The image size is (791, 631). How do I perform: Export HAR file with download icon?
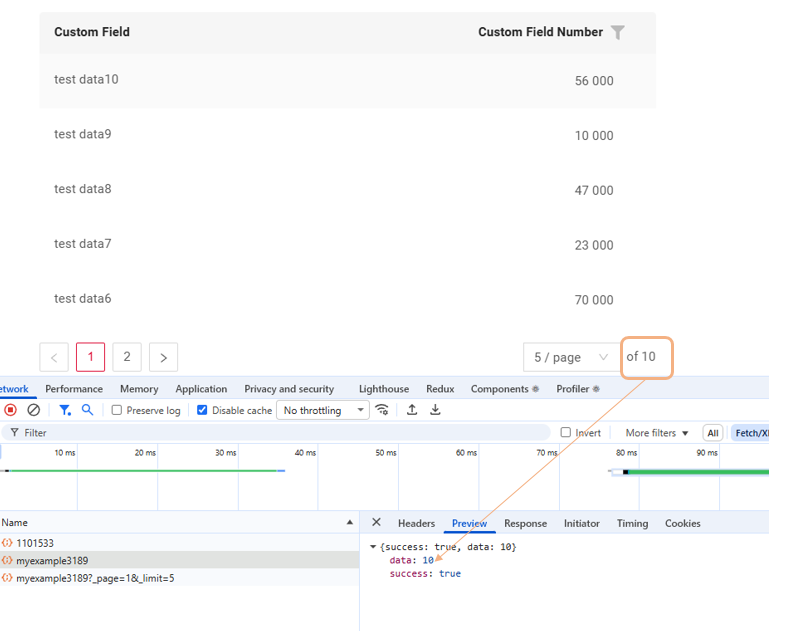(436, 410)
